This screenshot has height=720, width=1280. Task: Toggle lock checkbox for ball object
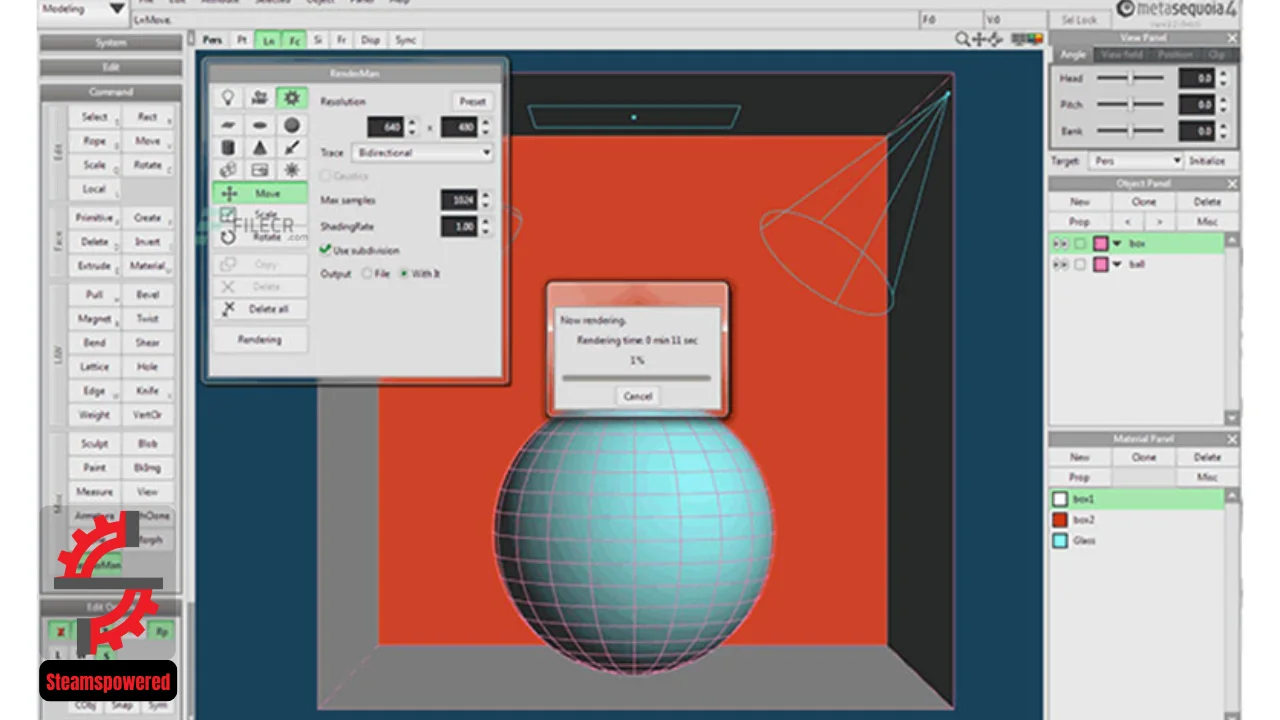tap(1080, 265)
